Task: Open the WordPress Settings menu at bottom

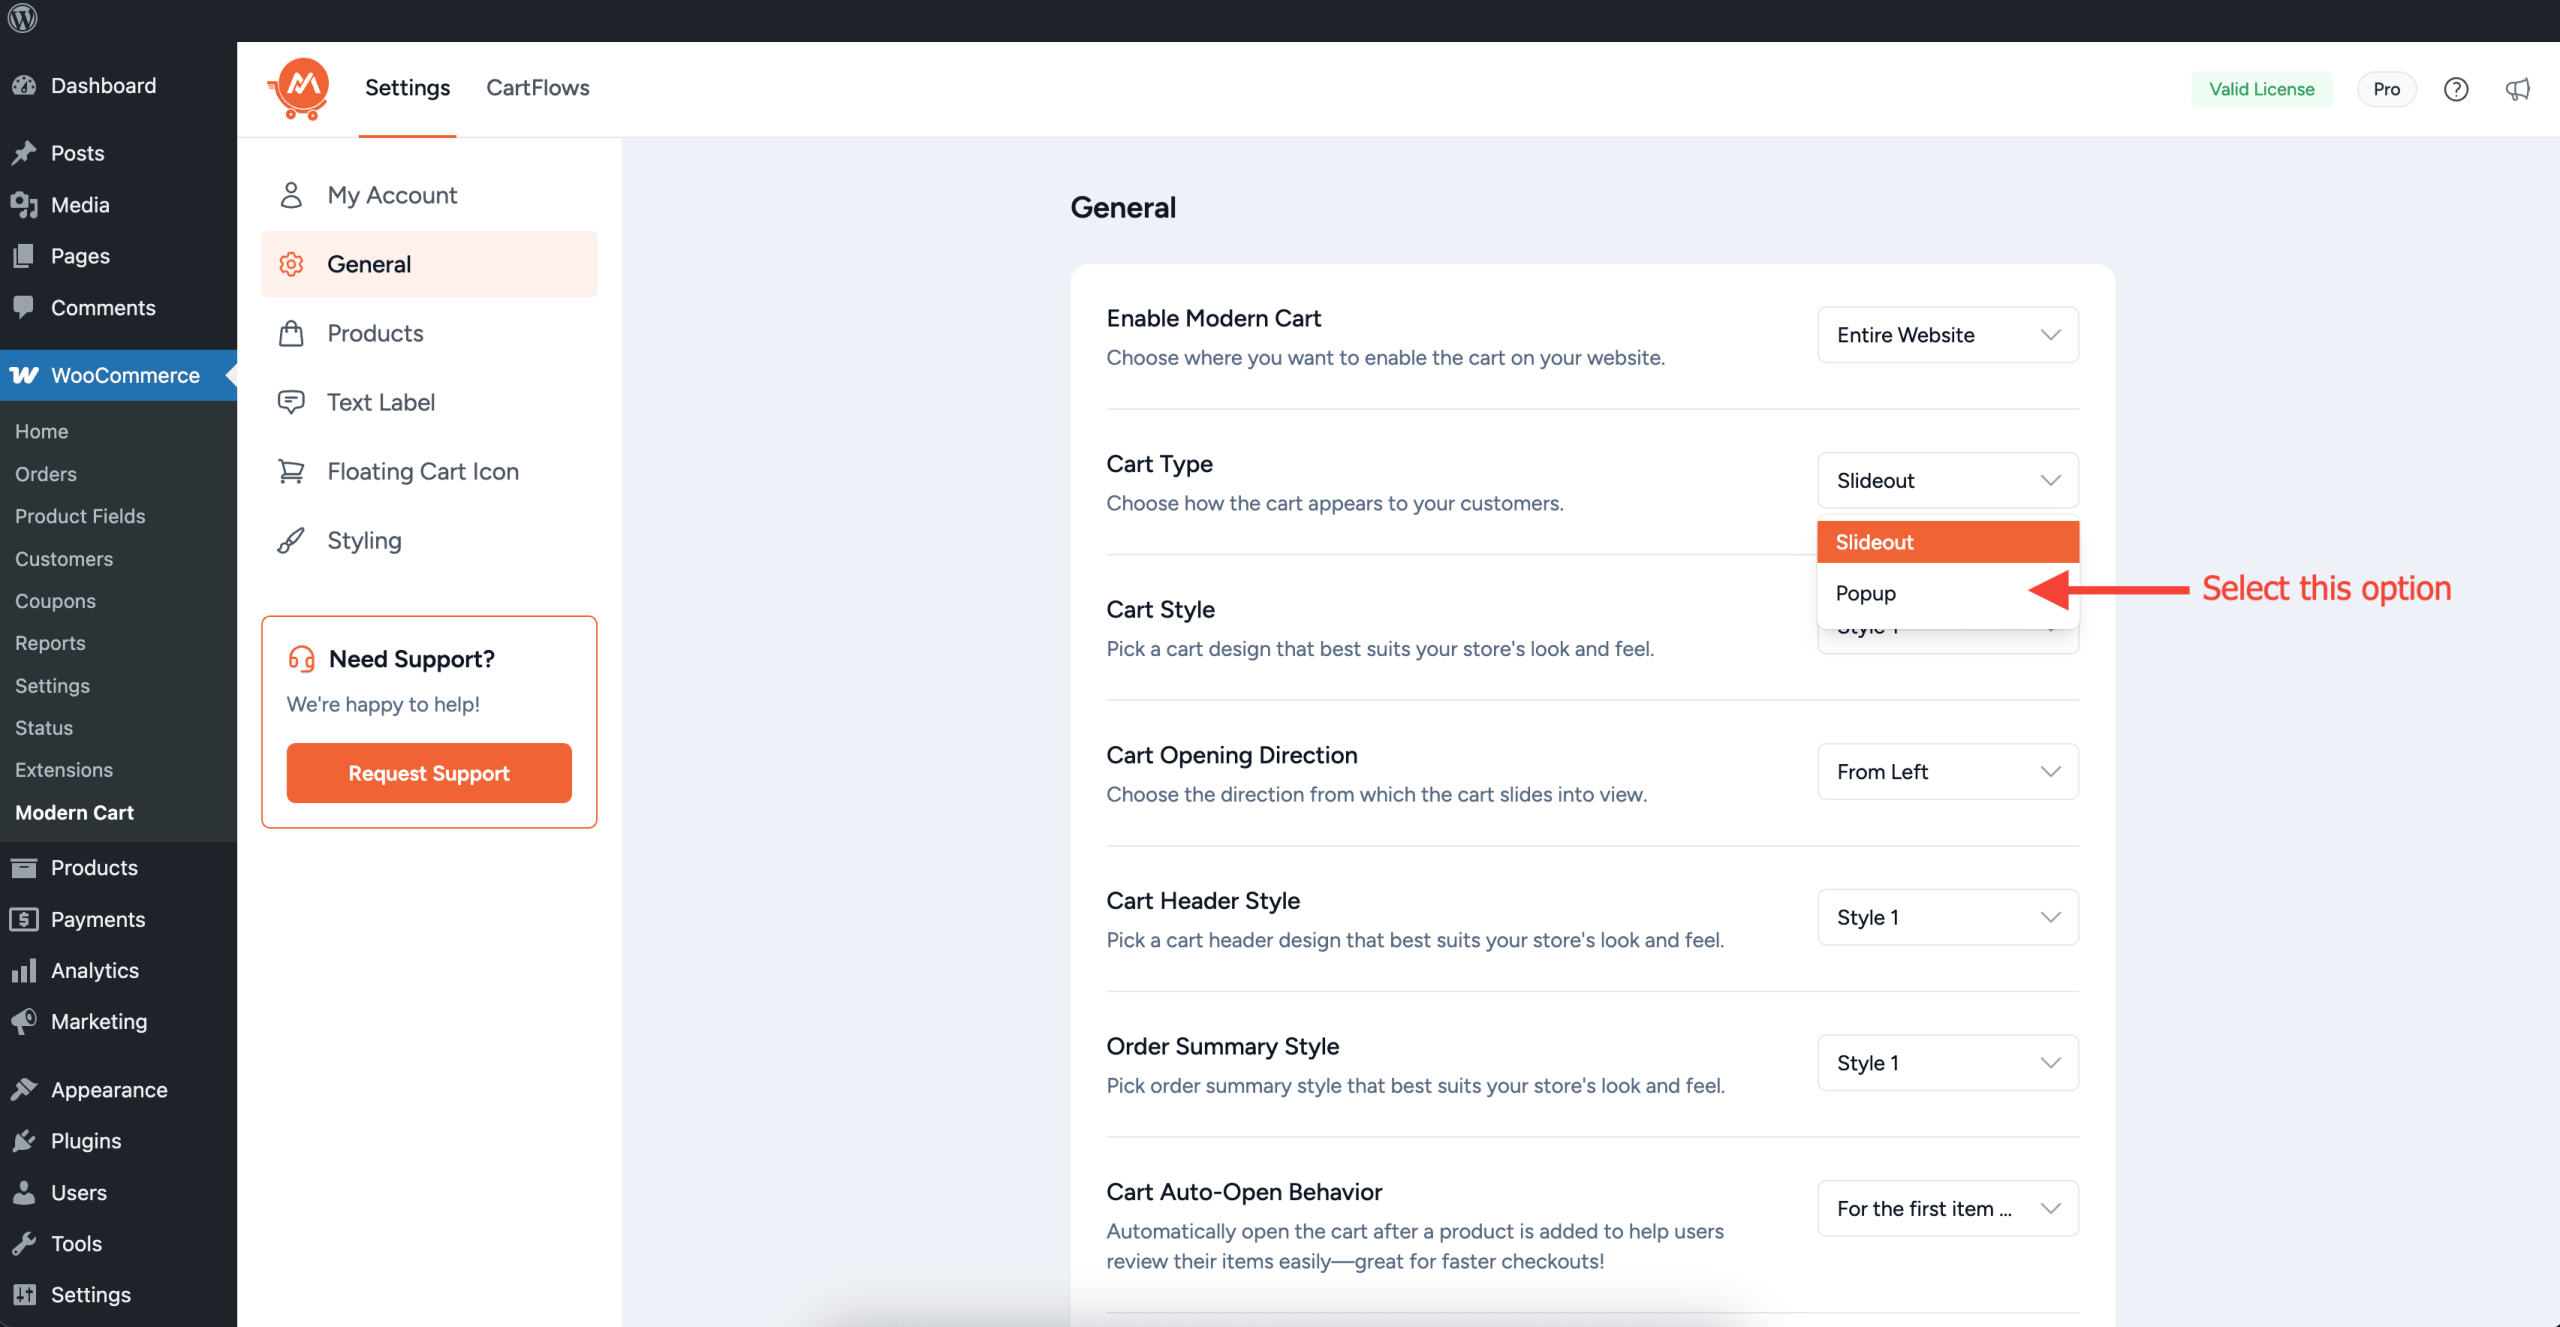Action: click(x=118, y=1294)
